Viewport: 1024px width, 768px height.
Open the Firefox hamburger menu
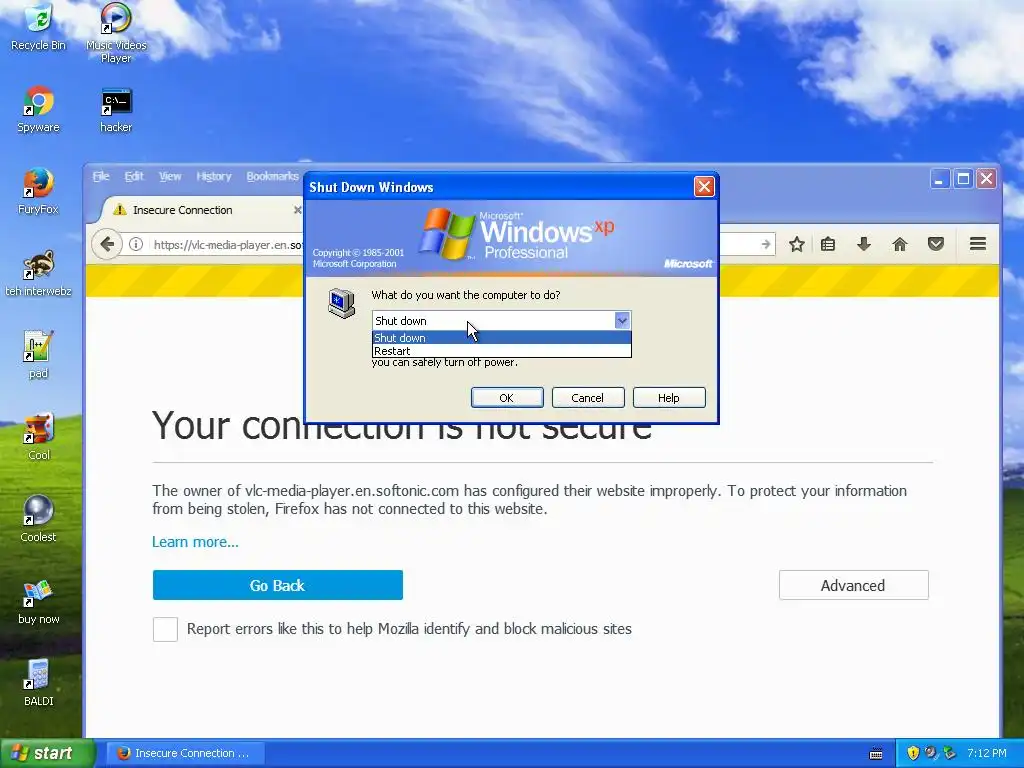coord(978,244)
